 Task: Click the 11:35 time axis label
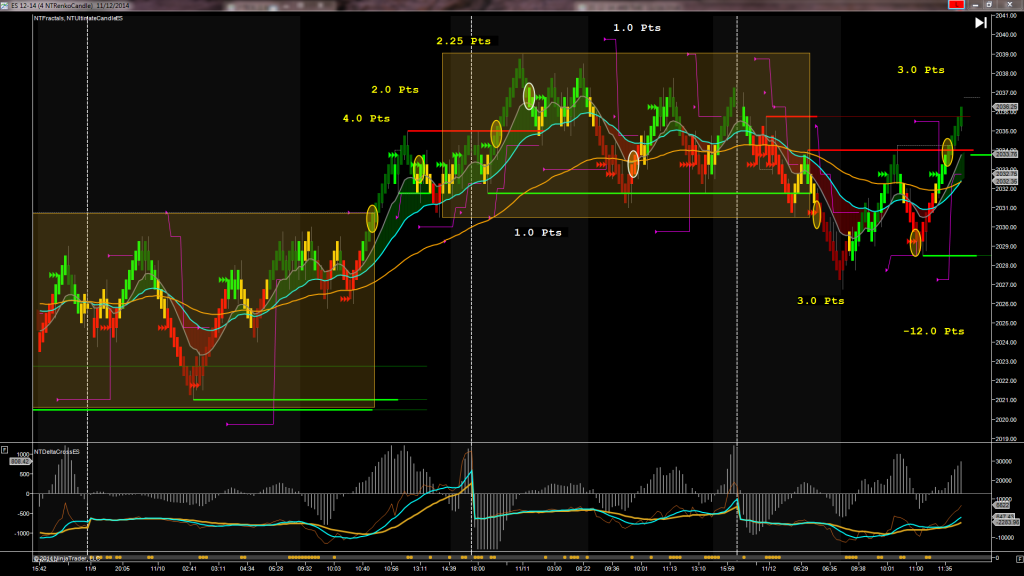pyautogui.click(x=944, y=569)
